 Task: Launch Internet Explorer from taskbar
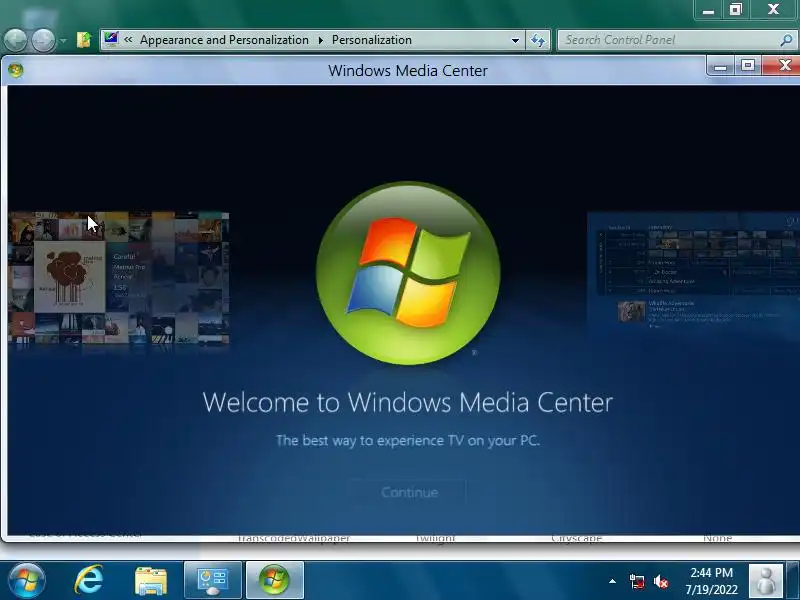pyautogui.click(x=89, y=580)
